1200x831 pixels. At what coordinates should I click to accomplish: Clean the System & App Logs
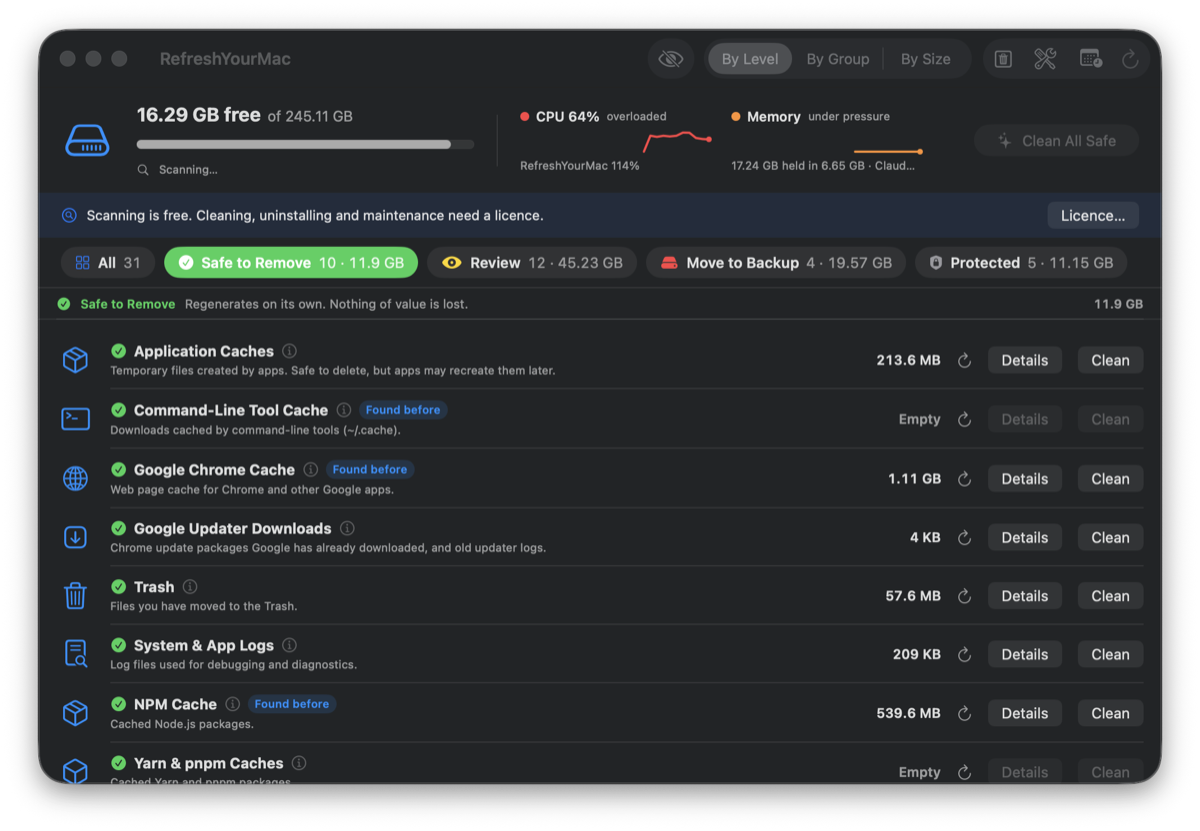[1110, 654]
